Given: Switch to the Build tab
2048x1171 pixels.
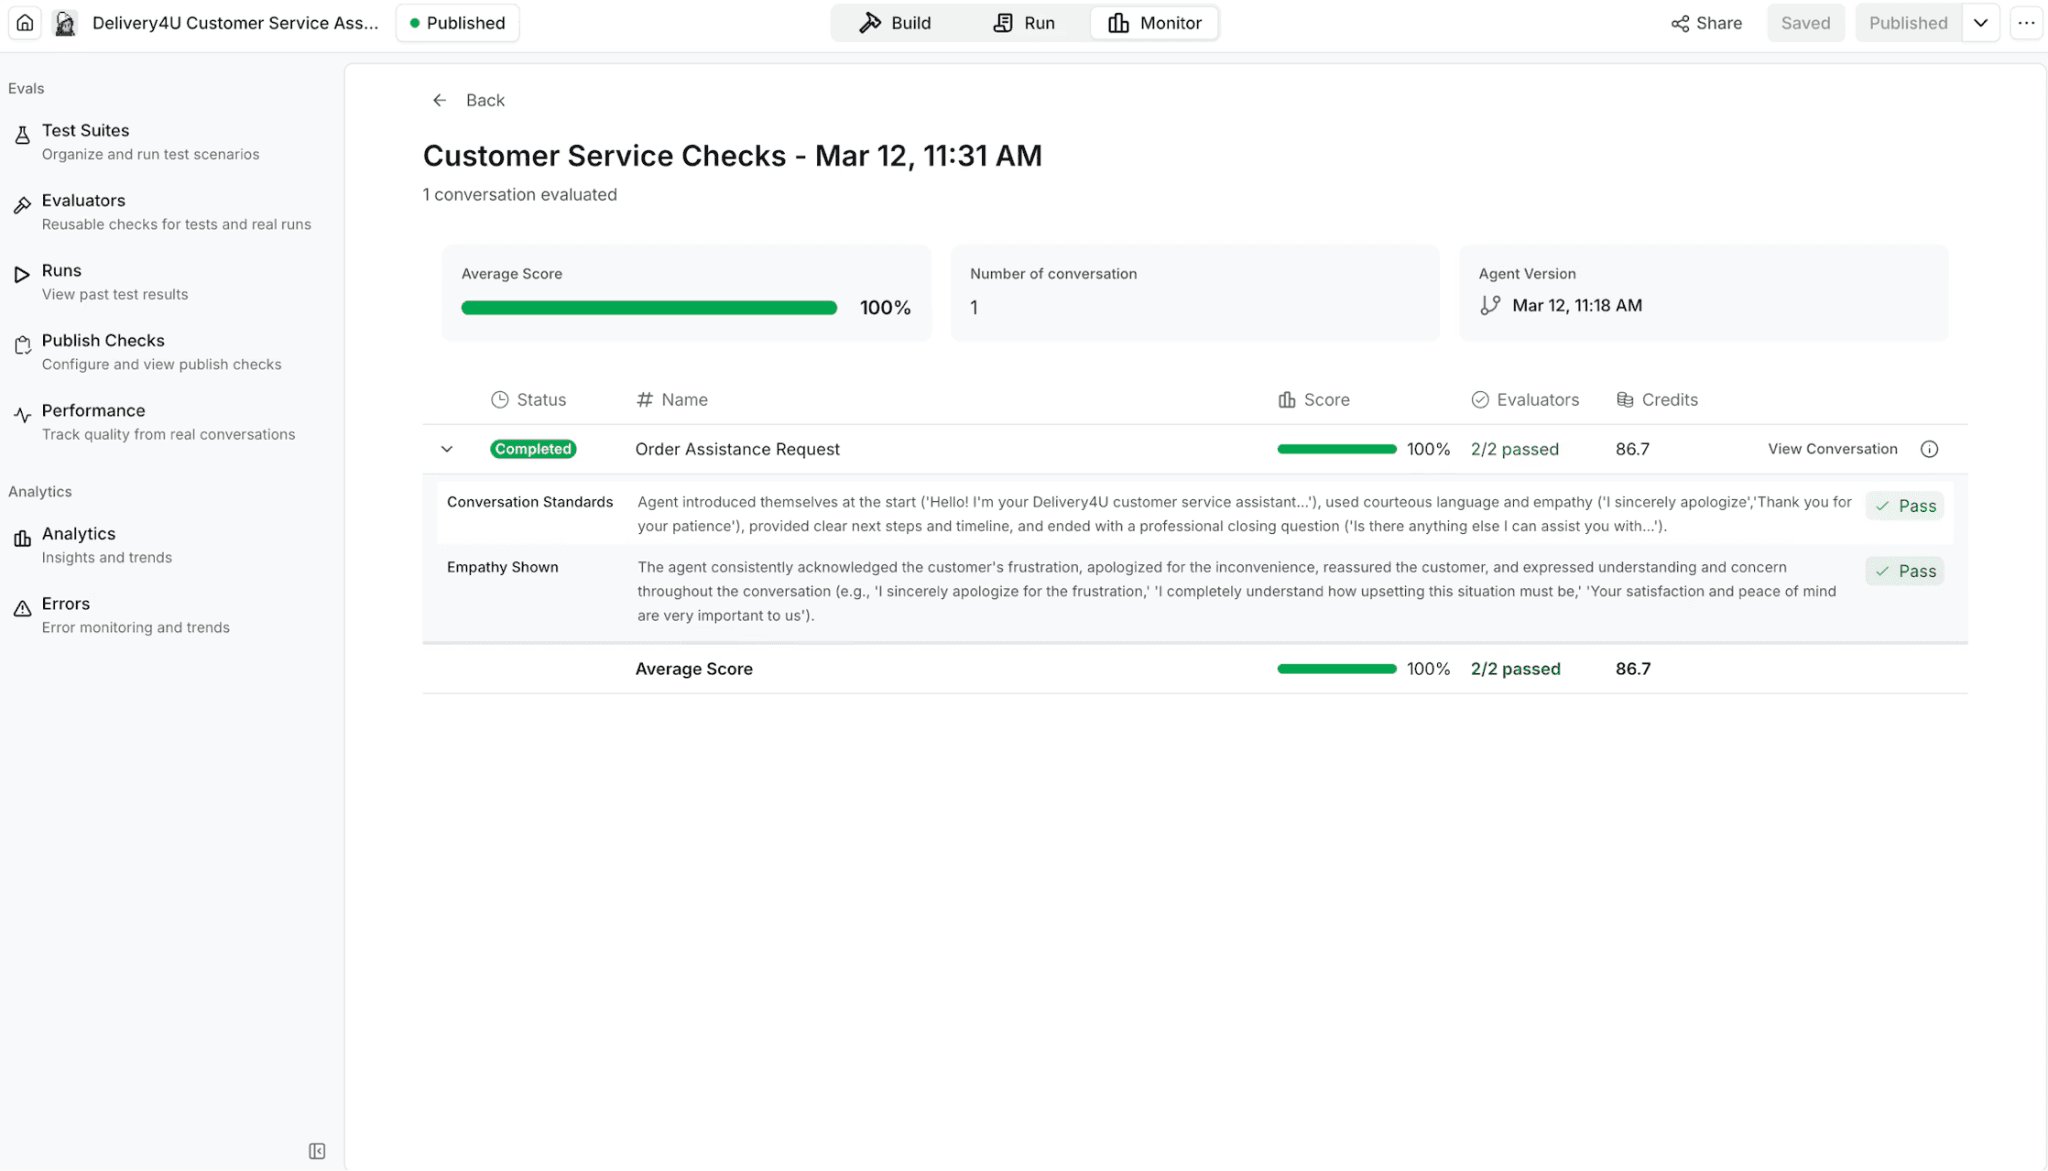Looking at the screenshot, I should (x=895, y=23).
